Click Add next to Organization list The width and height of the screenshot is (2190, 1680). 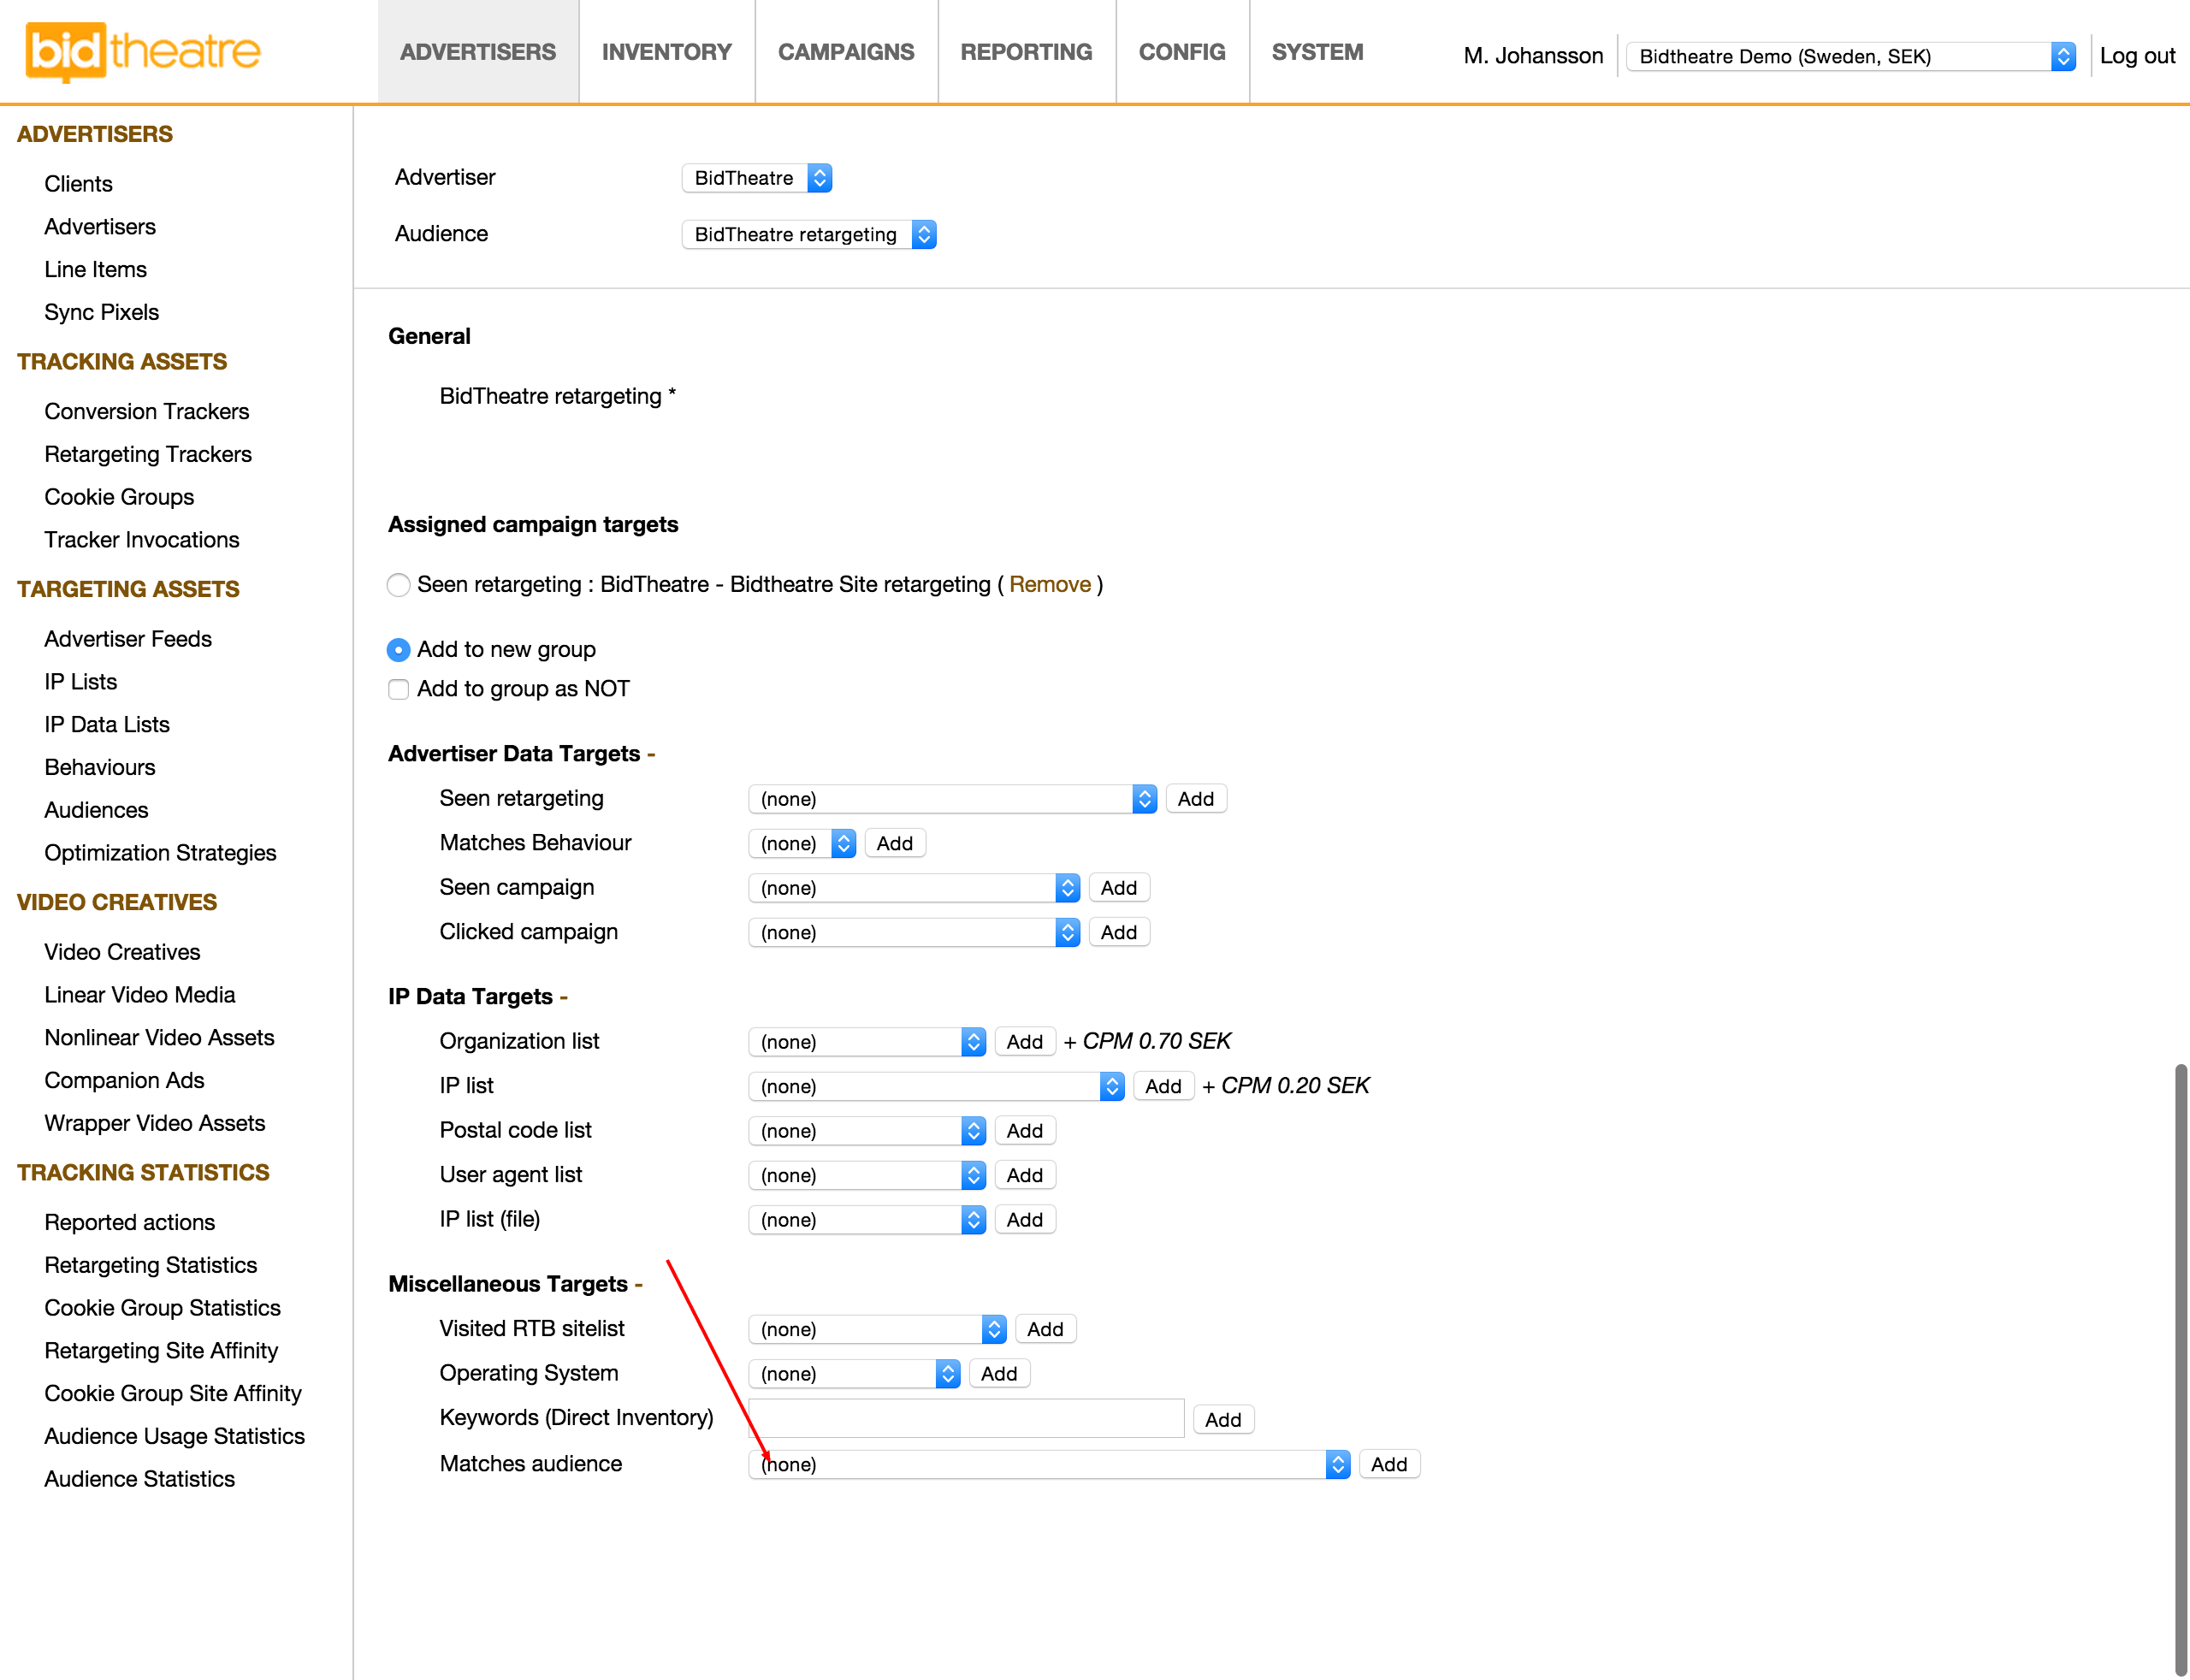[1024, 1042]
